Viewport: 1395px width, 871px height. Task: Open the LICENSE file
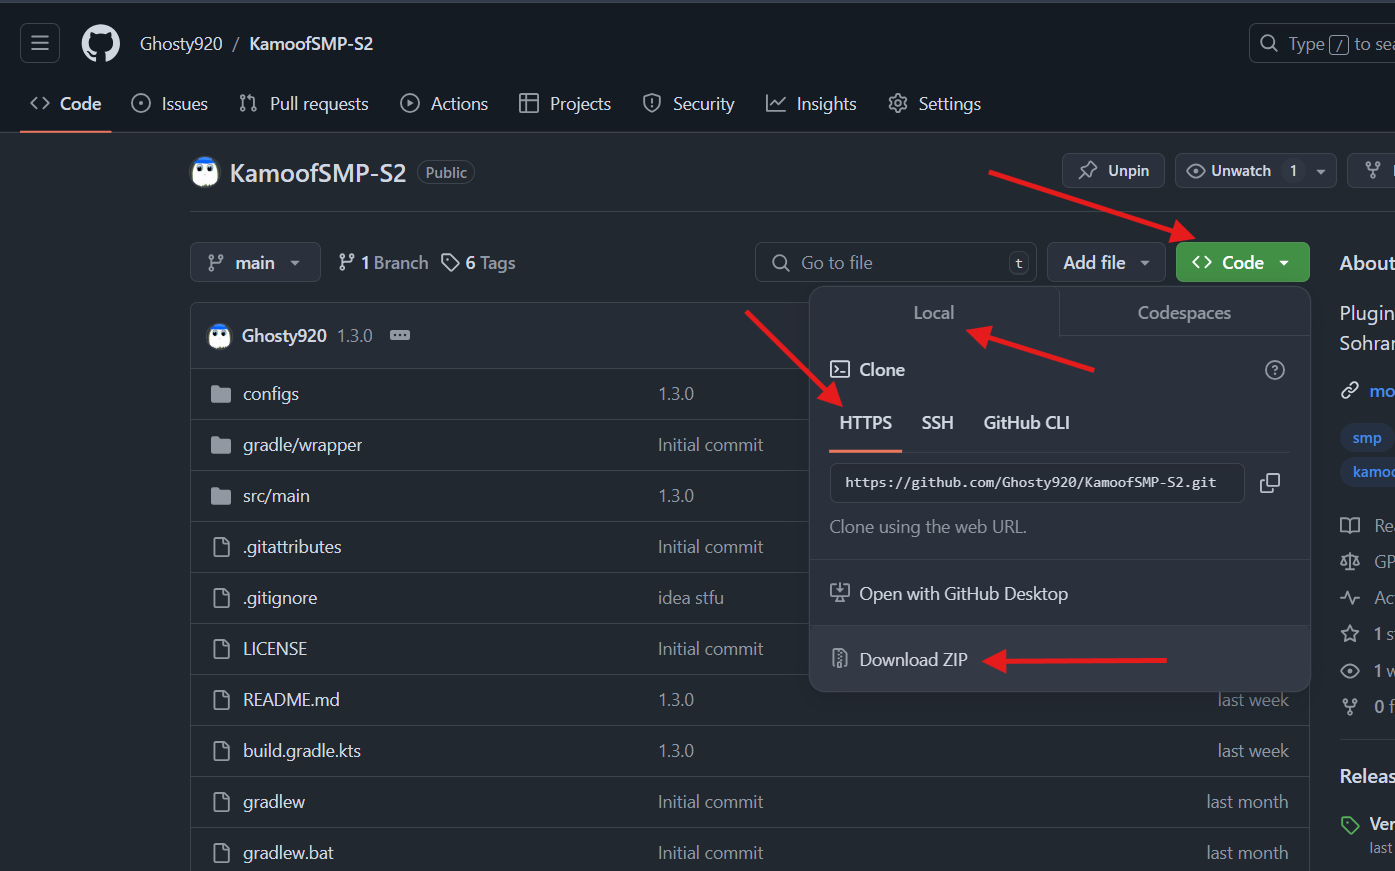click(x=275, y=649)
